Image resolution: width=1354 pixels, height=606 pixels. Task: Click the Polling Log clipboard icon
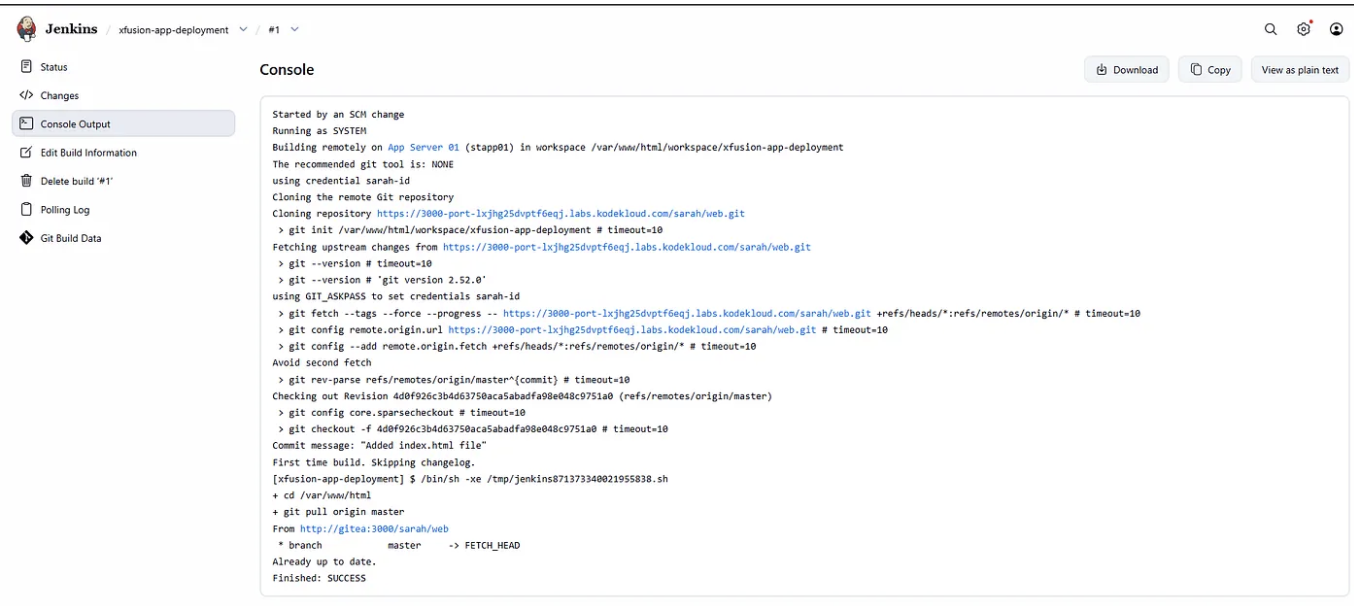coord(27,210)
